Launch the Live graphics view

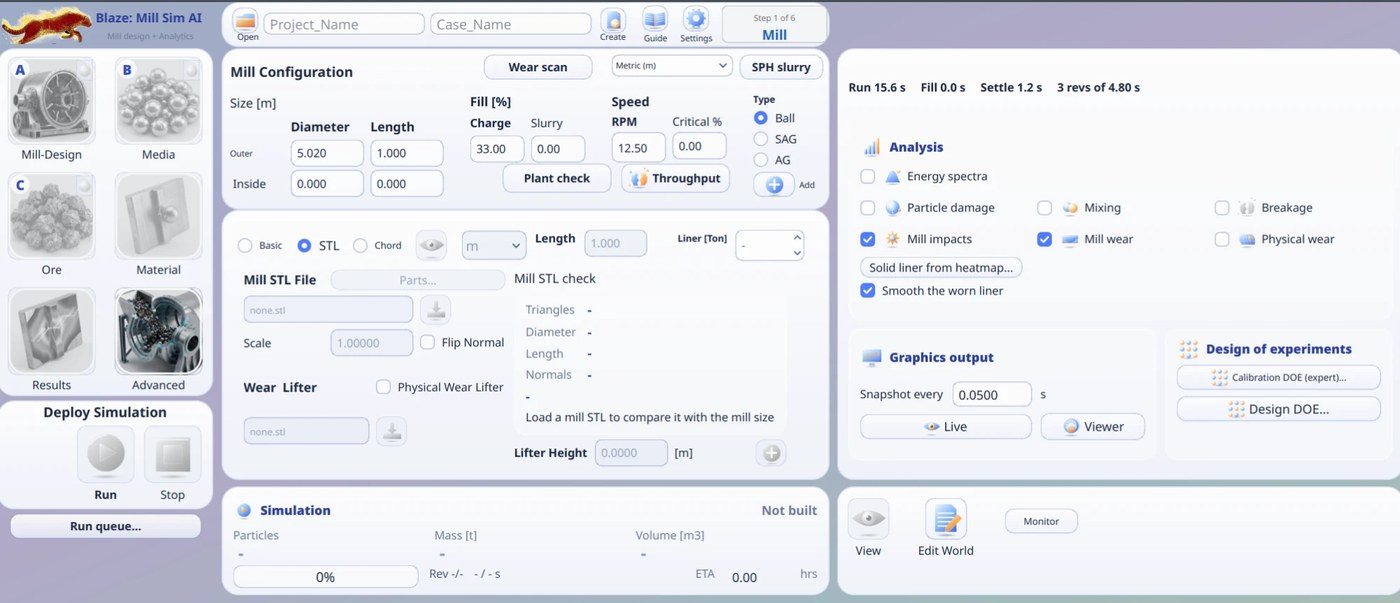[946, 427]
